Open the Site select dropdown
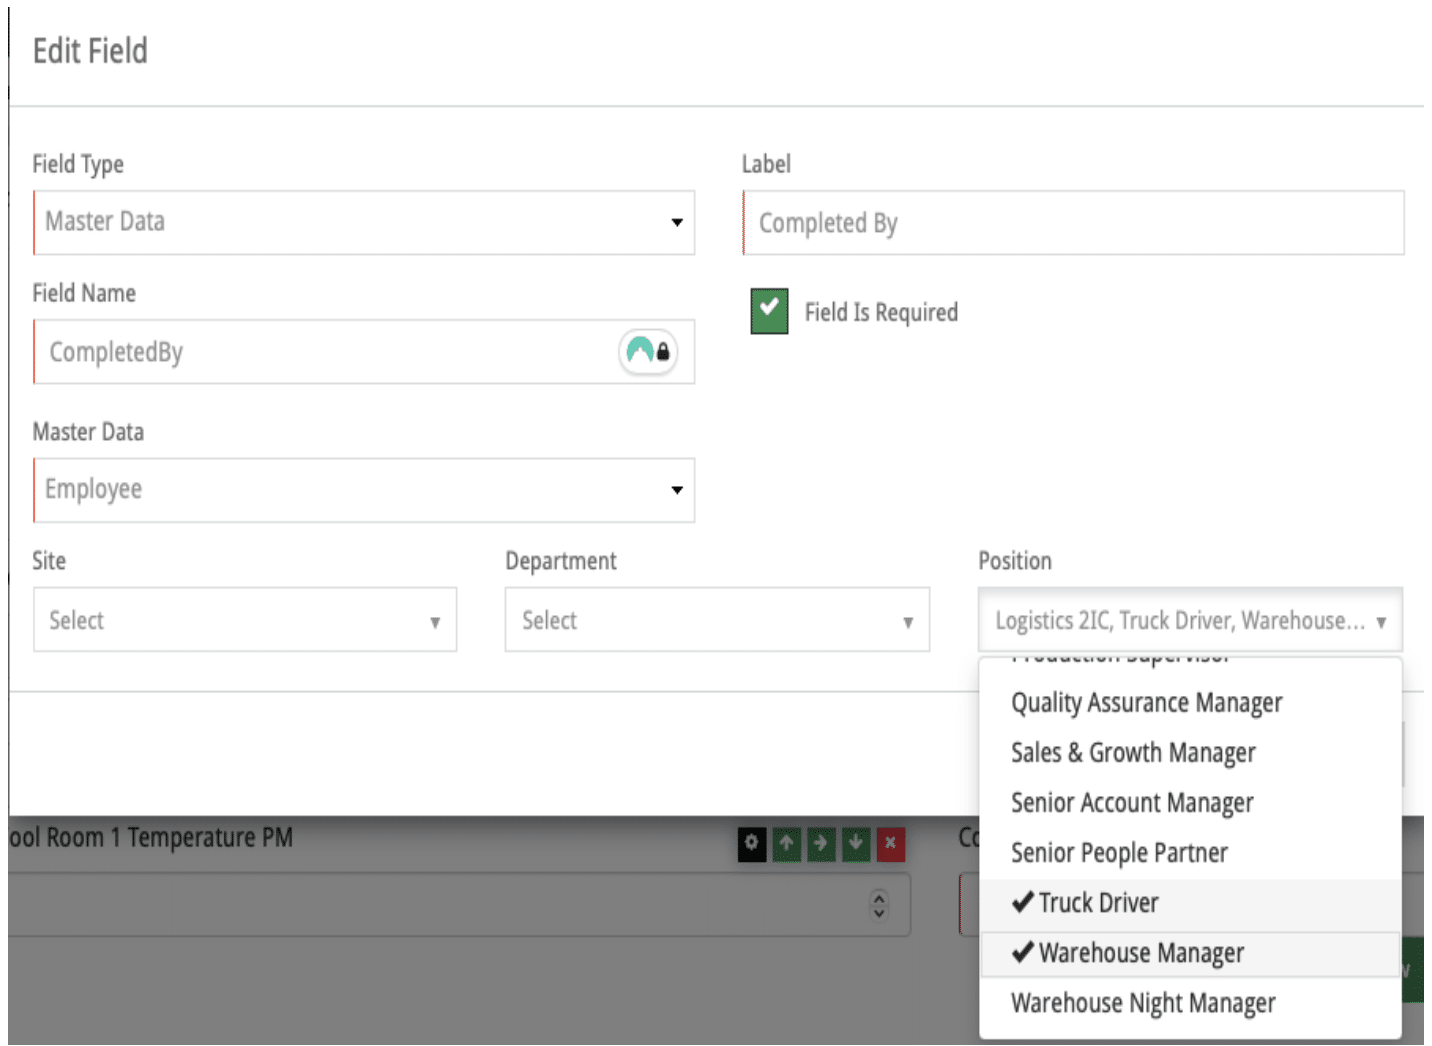The height and width of the screenshot is (1046, 1432). pyautogui.click(x=245, y=621)
